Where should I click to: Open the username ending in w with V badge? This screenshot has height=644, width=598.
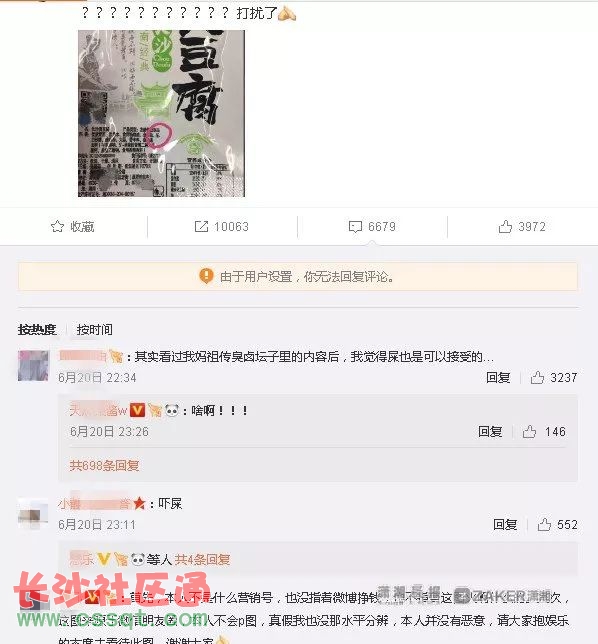98,410
